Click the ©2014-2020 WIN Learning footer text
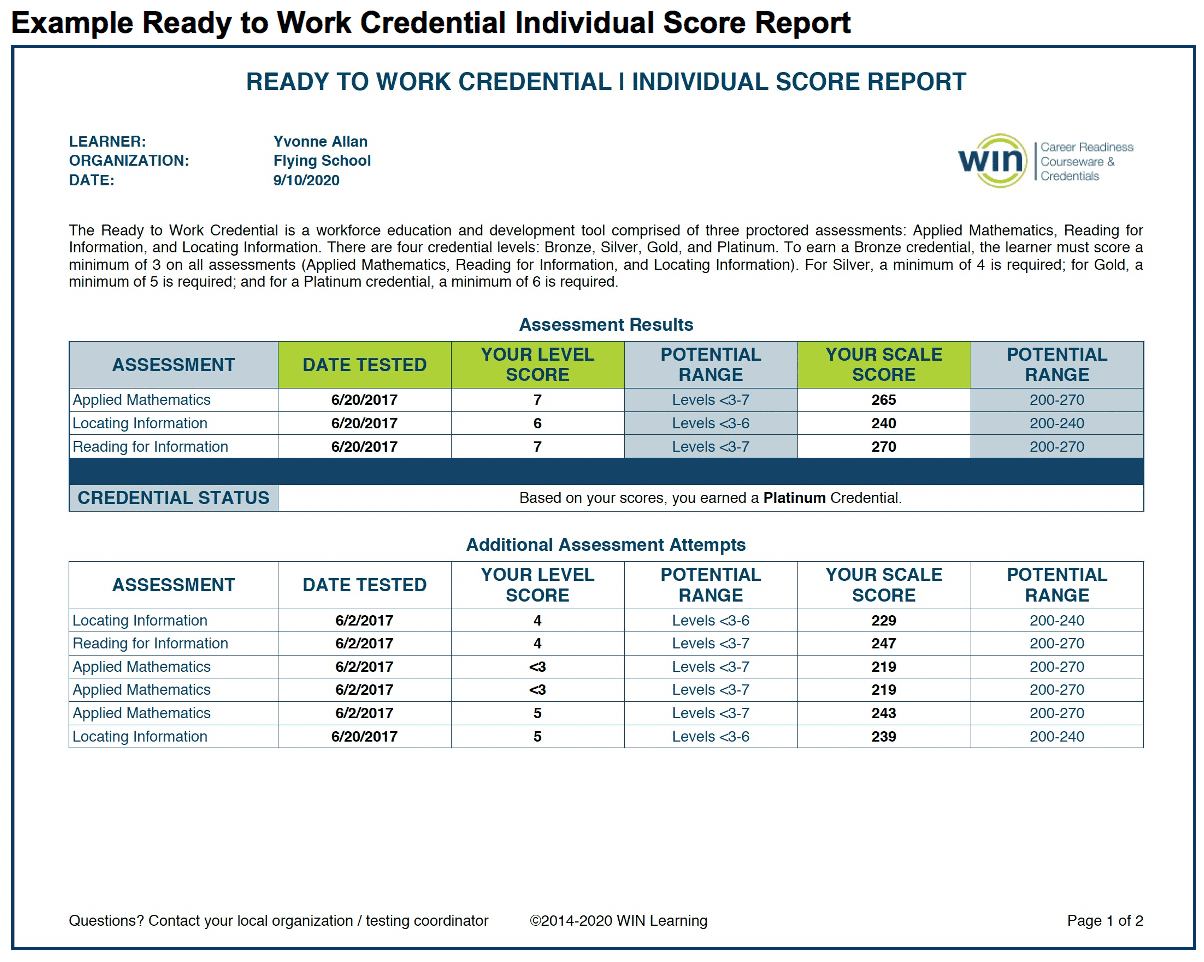 coord(618,921)
